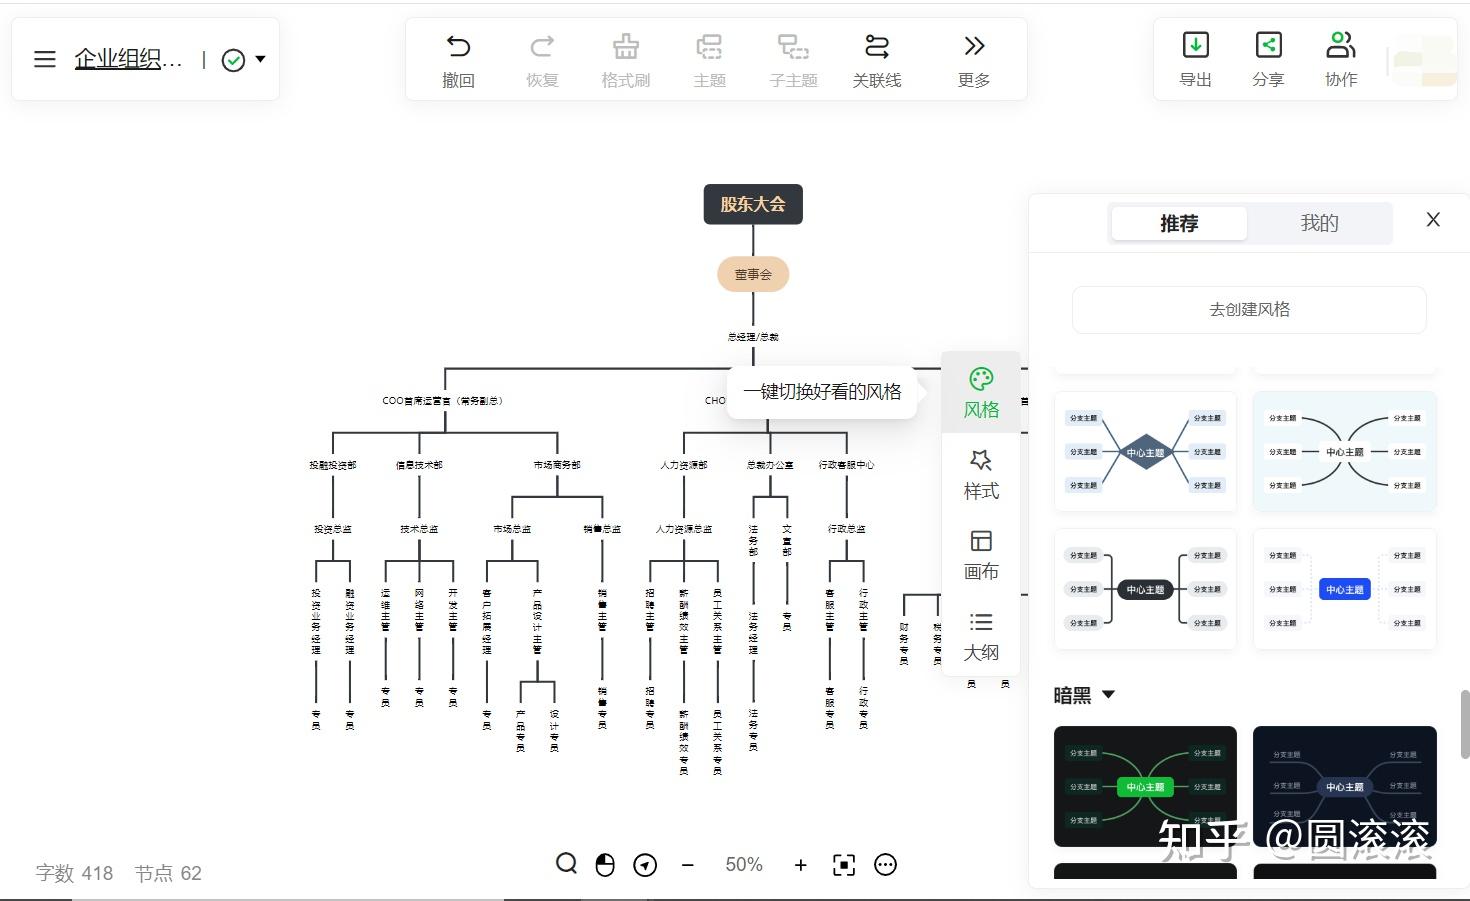Switch to the 我的 tab
1470x901 pixels.
1319,223
